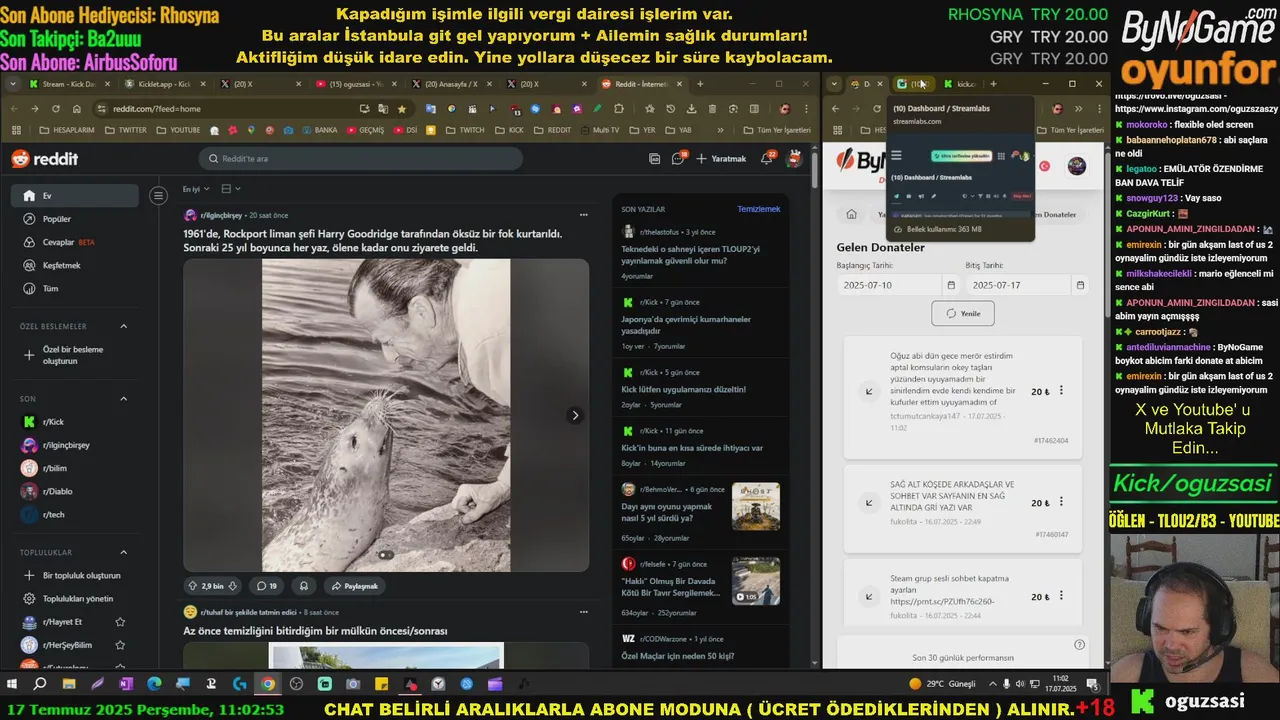The width and height of the screenshot is (1280, 720).
Task: Favorite r/Hayret Et with star
Action: coord(120,622)
